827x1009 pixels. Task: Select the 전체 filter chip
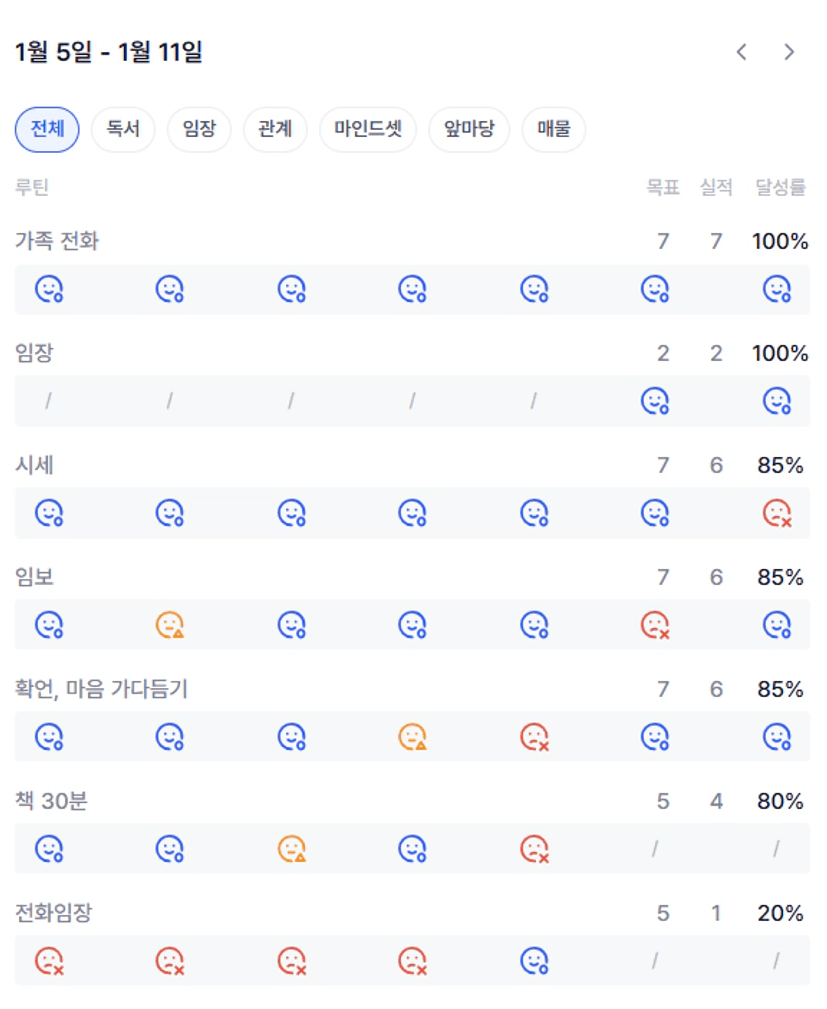[47, 130]
